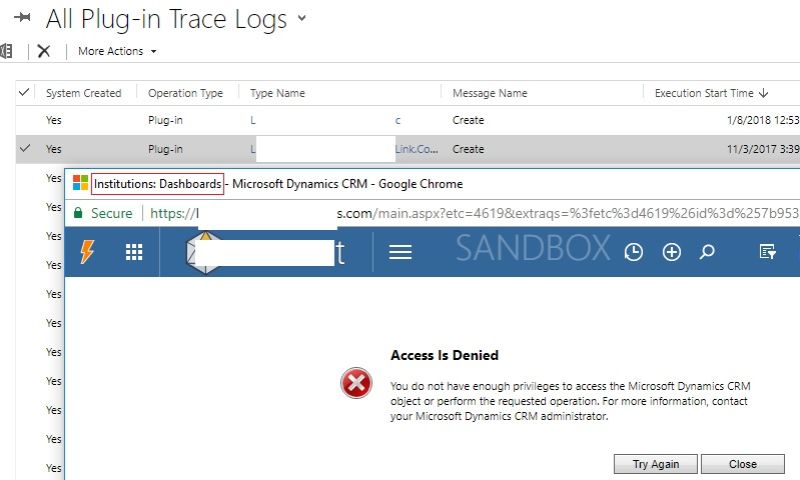Click Plug-in in the 11/3/2017 row

(x=165, y=149)
